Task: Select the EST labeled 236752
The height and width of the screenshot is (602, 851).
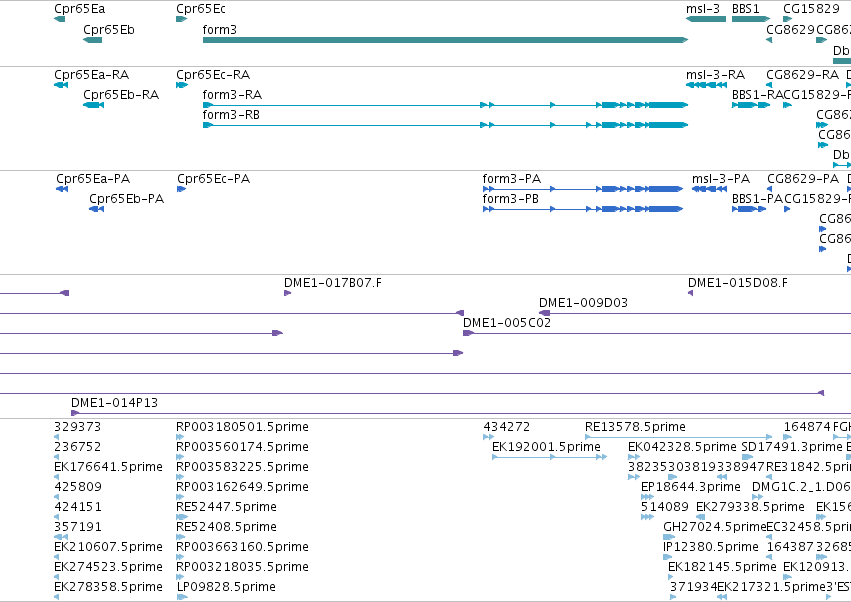Action: 78,447
